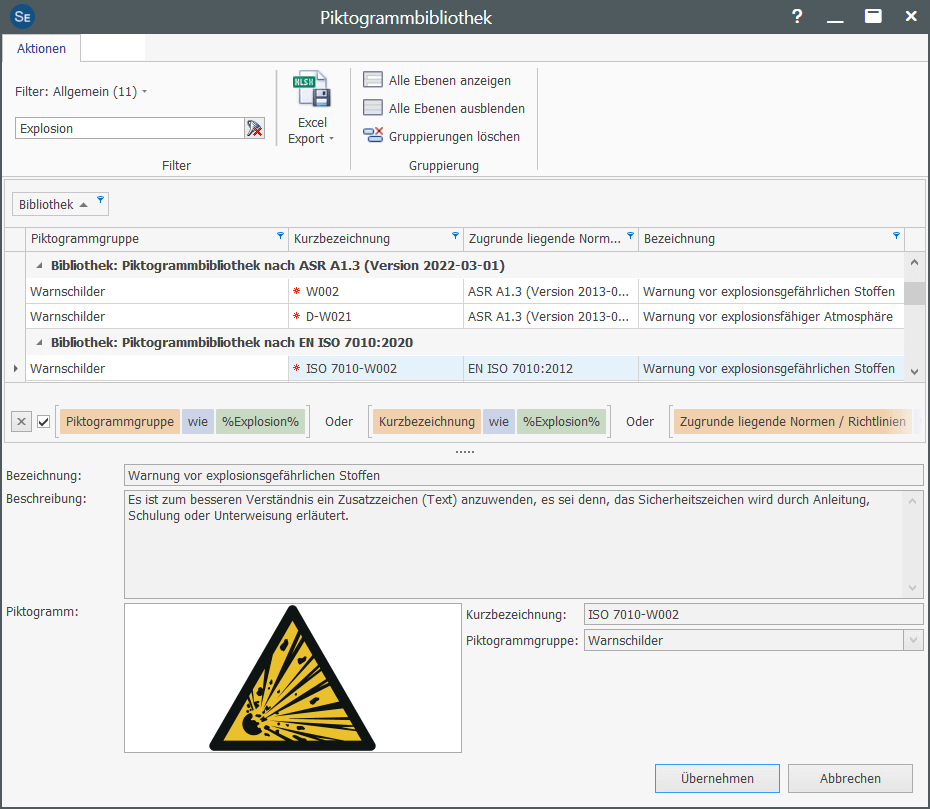Click the Alle Ebenen ausblenden icon

coord(373,108)
